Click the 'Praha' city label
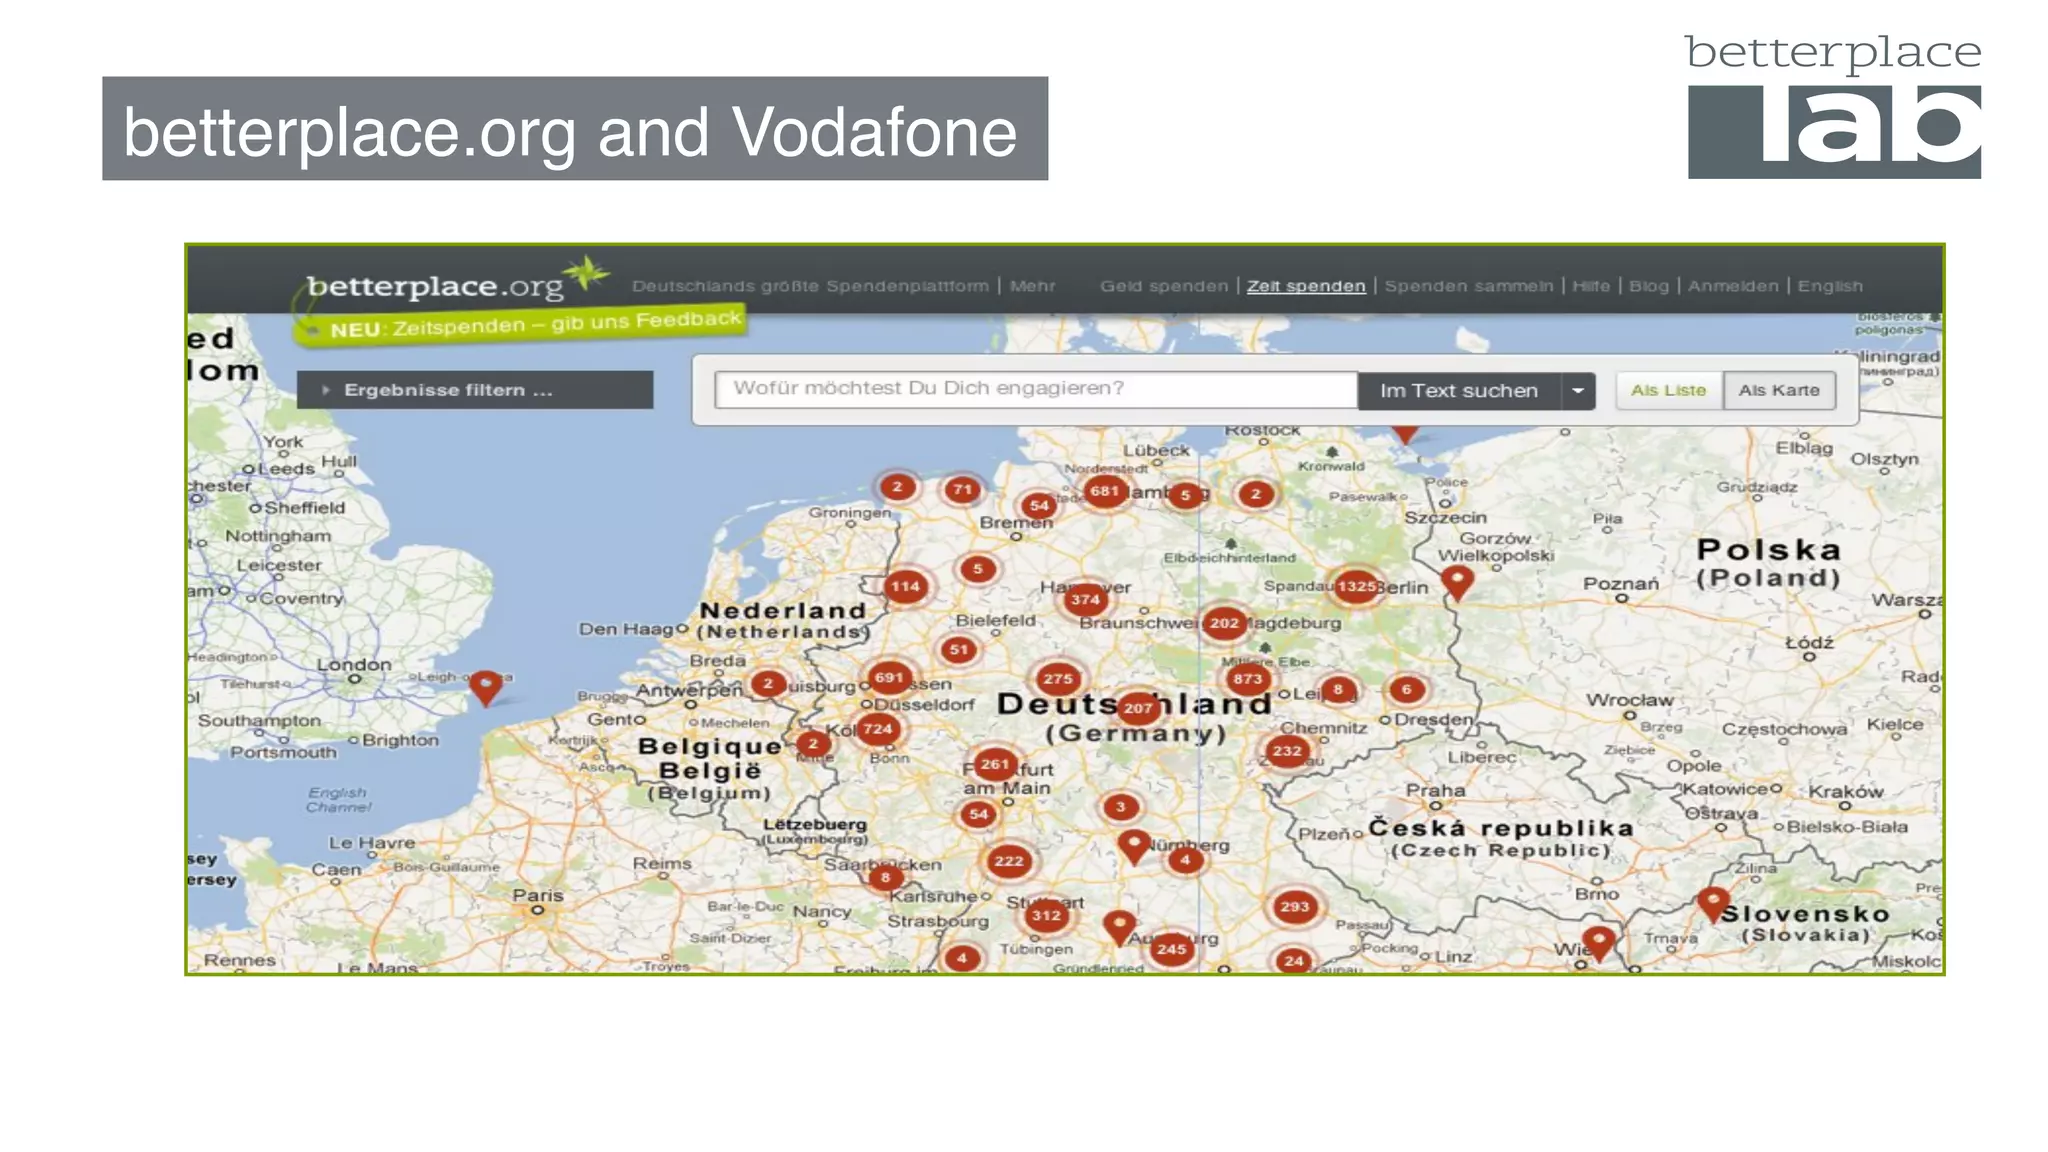 [x=1436, y=790]
